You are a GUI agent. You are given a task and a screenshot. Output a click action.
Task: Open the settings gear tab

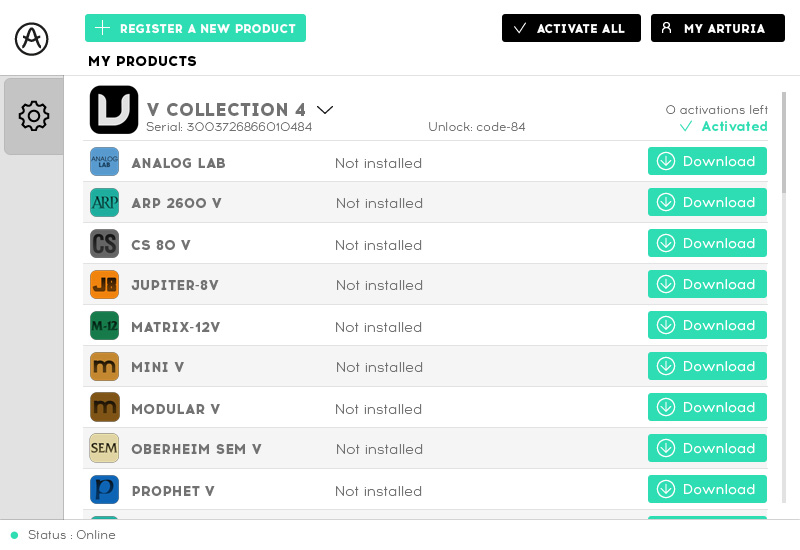pyautogui.click(x=34, y=116)
